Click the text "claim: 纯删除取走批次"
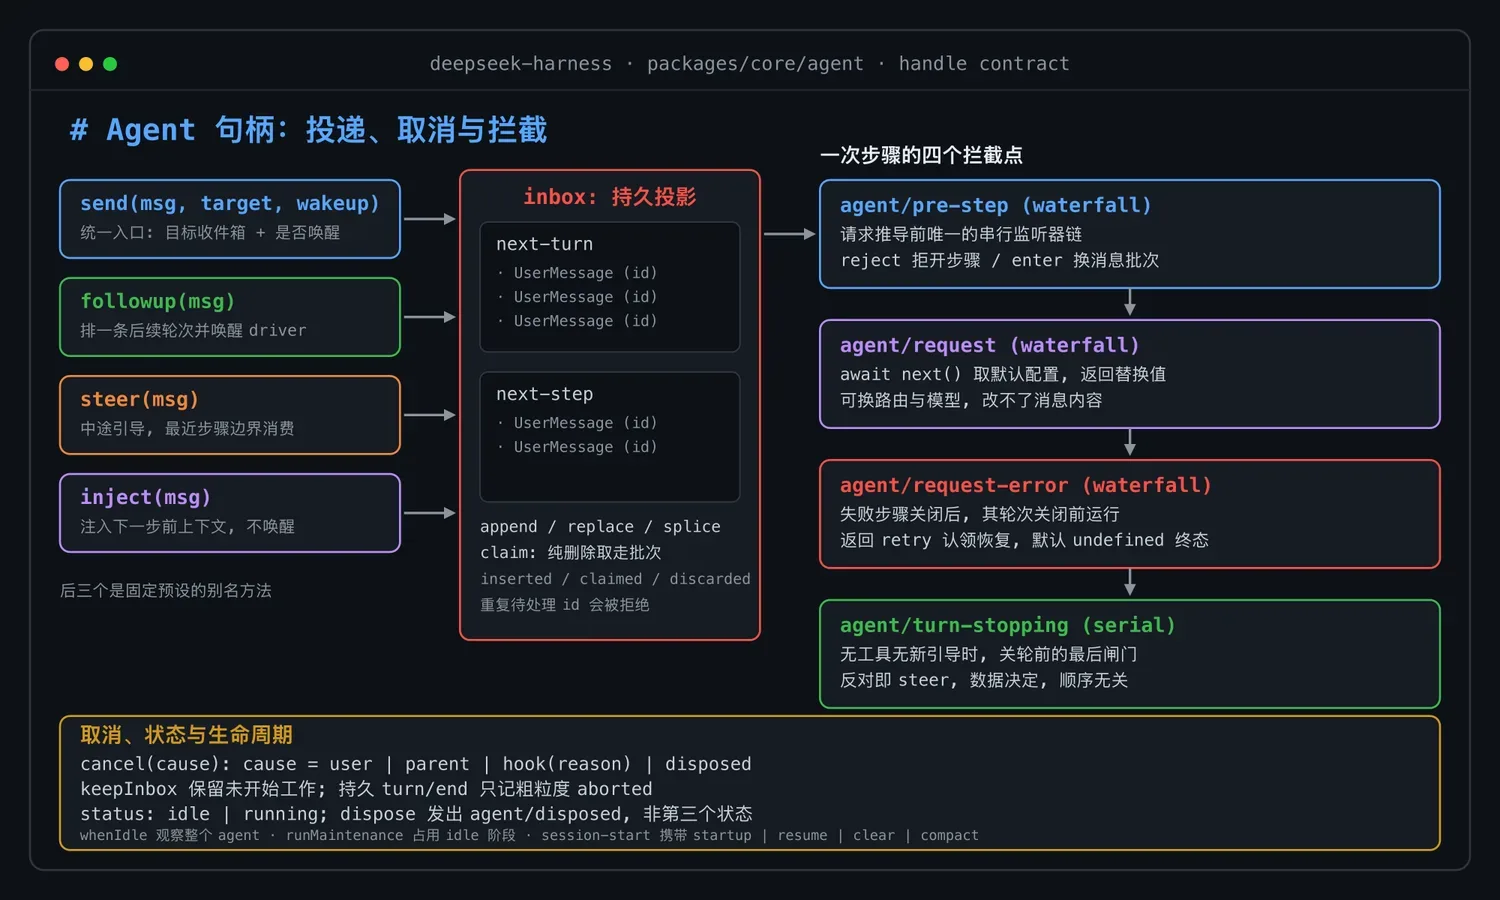Image resolution: width=1500 pixels, height=900 pixels. pos(570,553)
